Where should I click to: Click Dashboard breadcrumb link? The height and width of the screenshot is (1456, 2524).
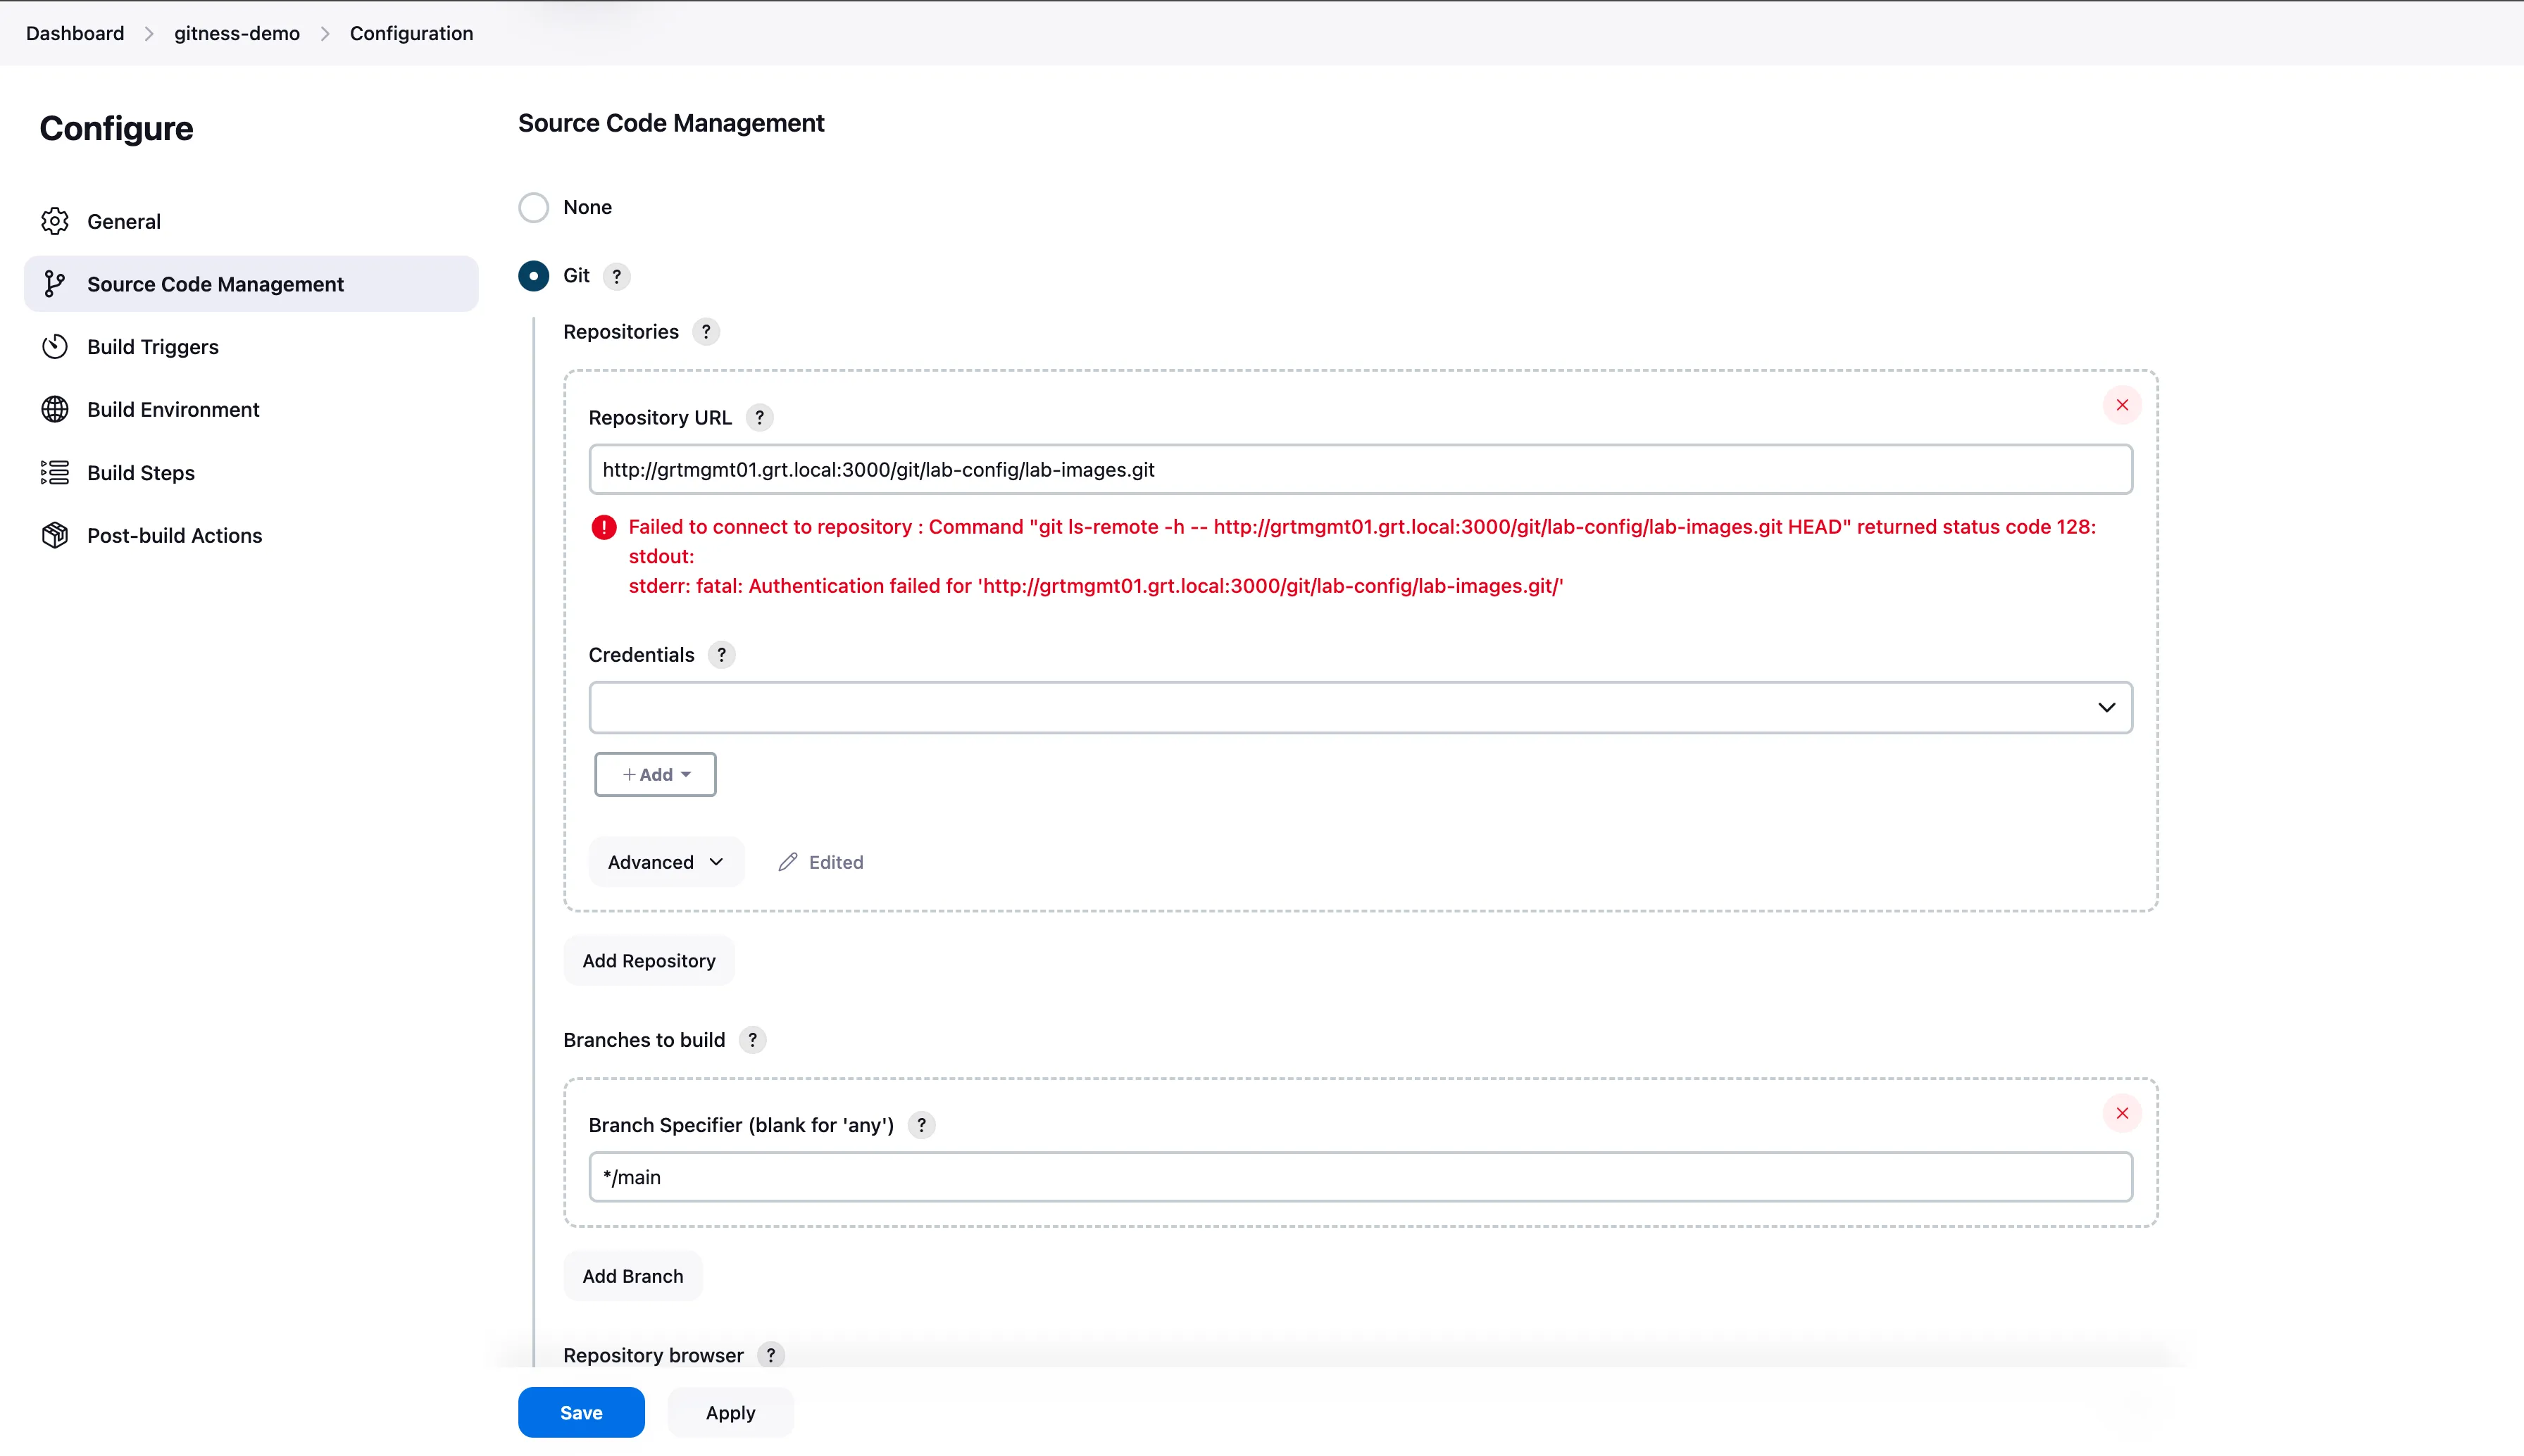coord(75,33)
